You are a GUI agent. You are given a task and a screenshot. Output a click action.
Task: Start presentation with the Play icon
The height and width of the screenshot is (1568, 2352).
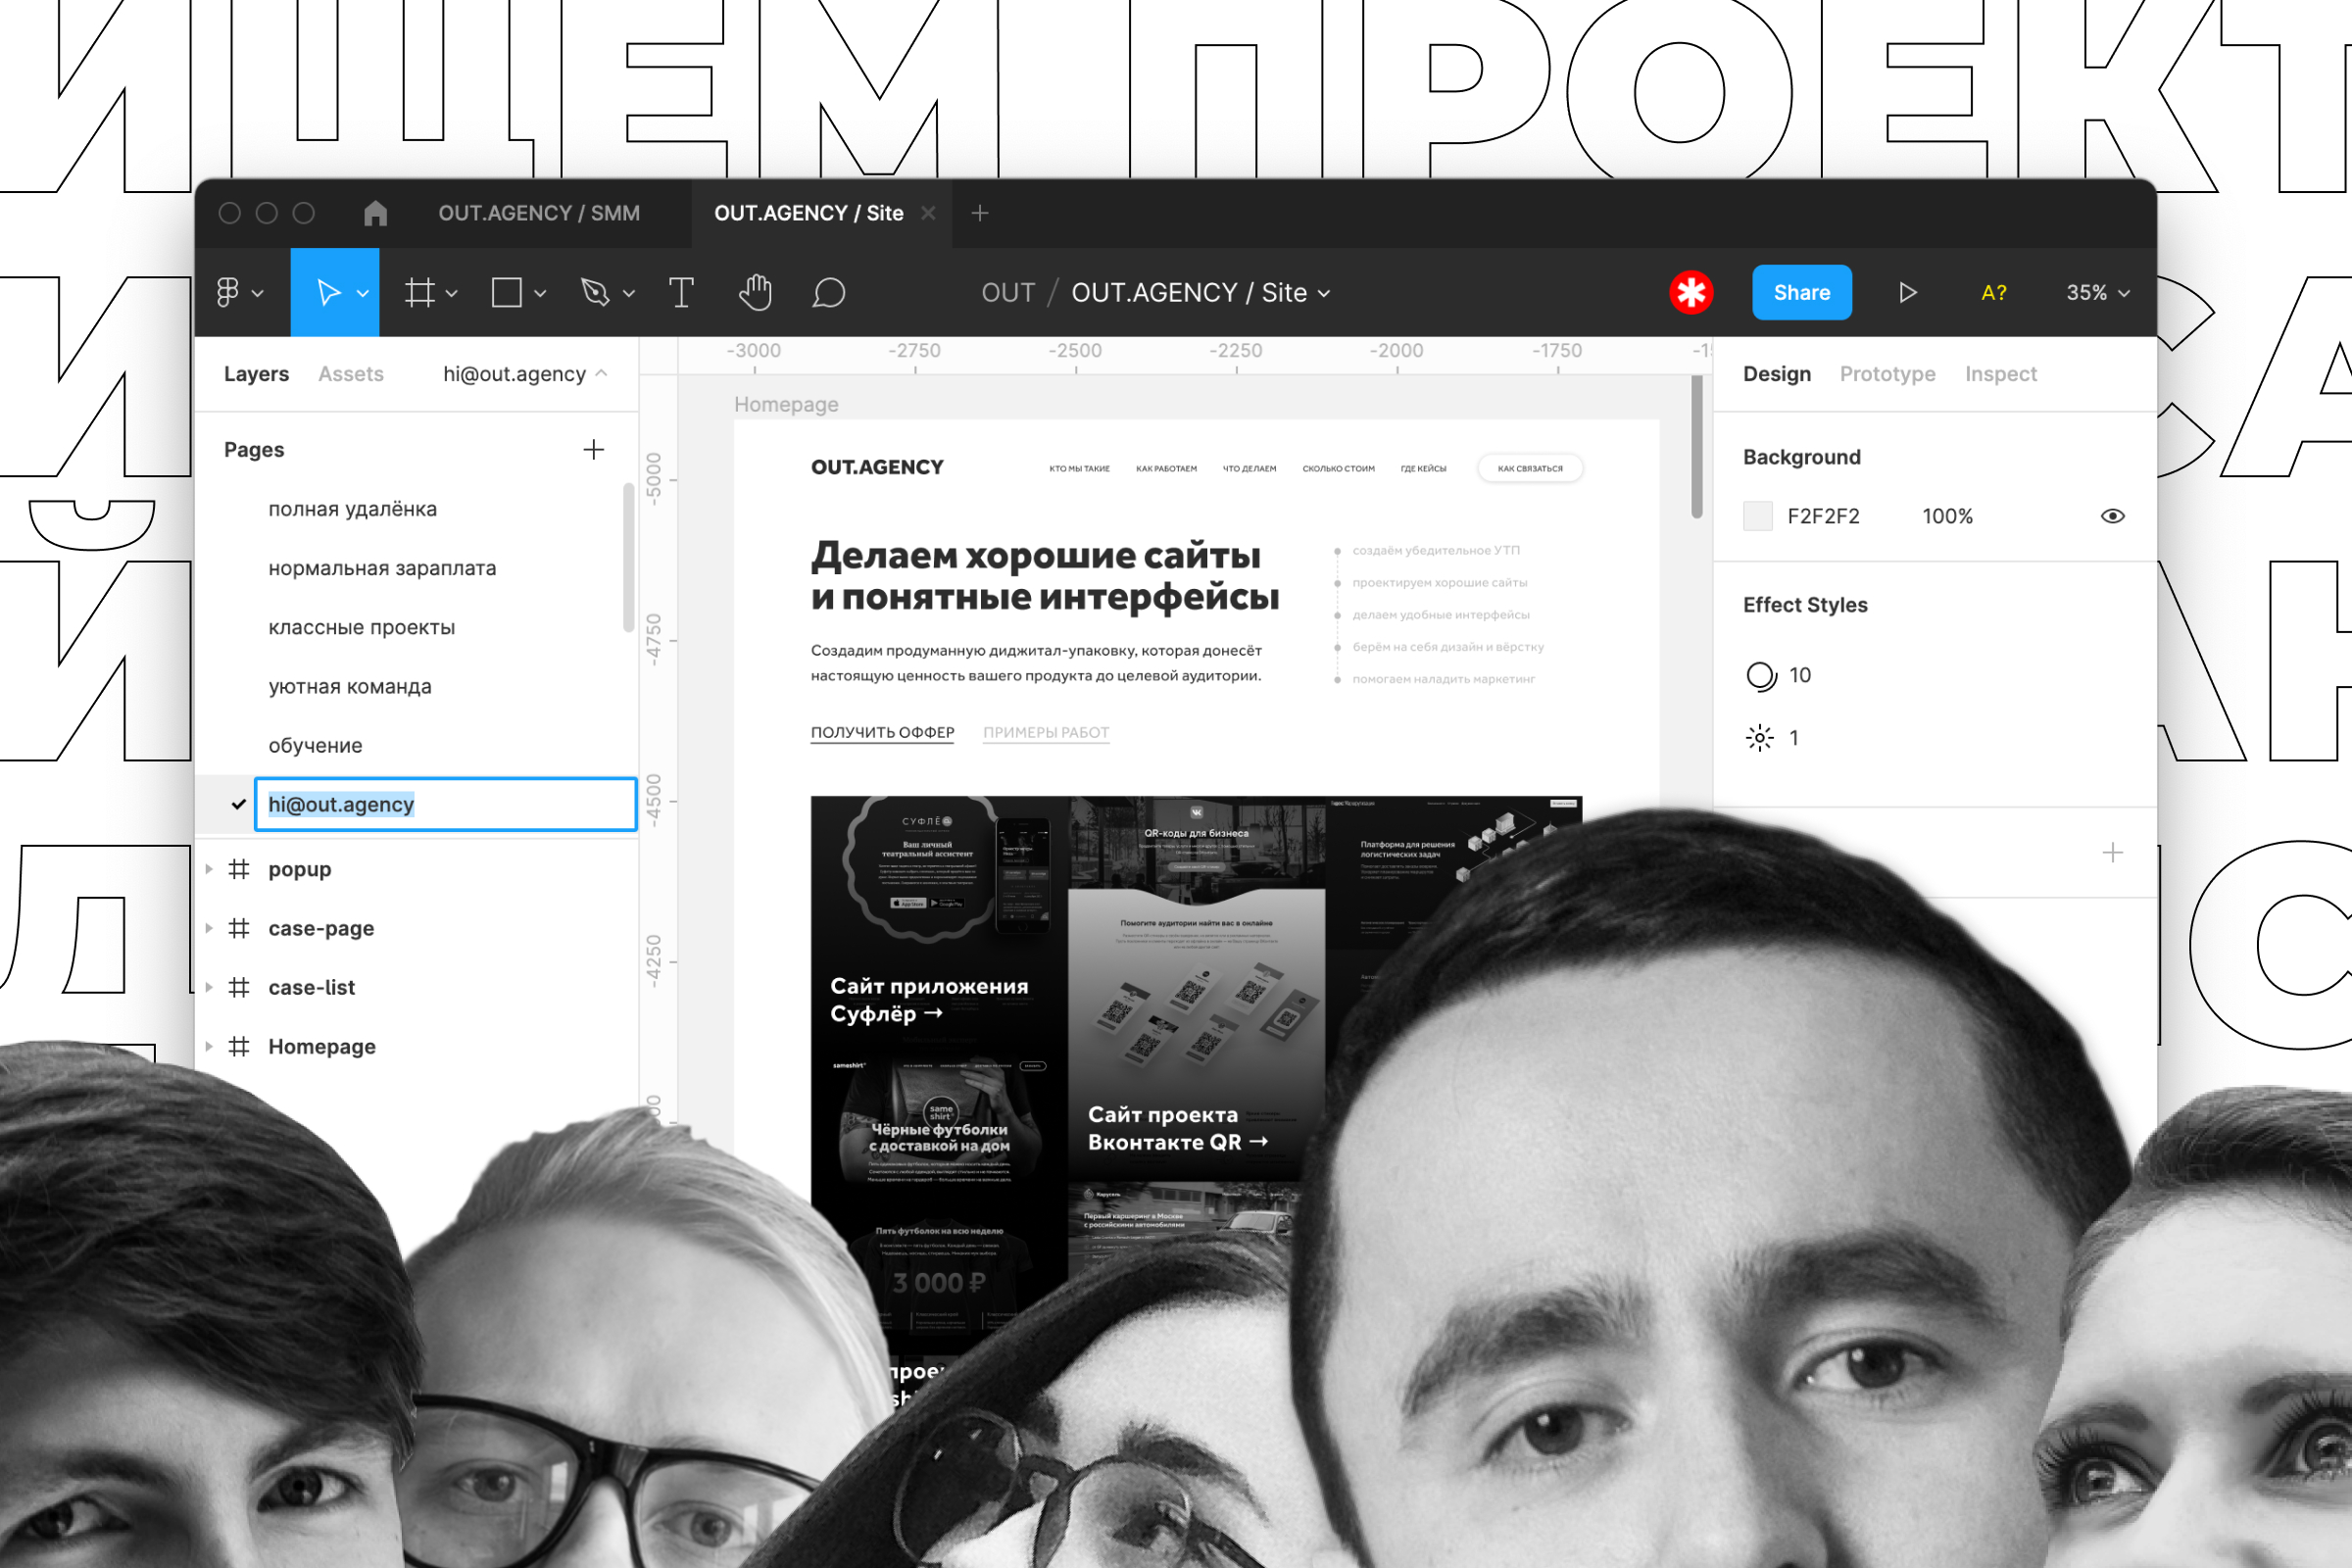(1907, 292)
